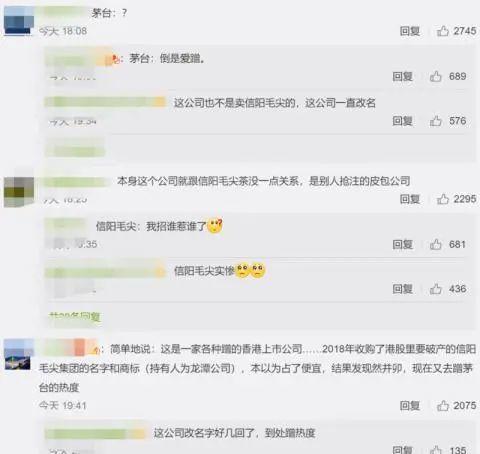Open blurred username before 这公司改名字好几回了
The width and height of the screenshot is (480, 454).
pyautogui.click(x=95, y=433)
